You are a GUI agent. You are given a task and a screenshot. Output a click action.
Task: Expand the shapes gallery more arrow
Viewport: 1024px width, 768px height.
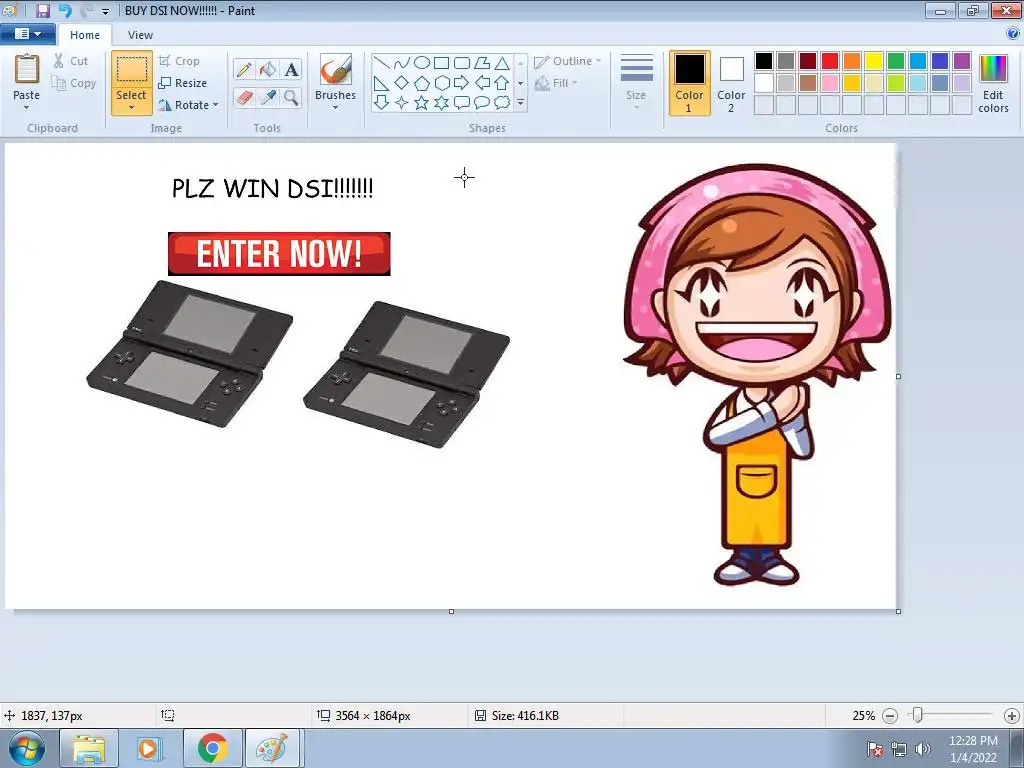[520, 103]
